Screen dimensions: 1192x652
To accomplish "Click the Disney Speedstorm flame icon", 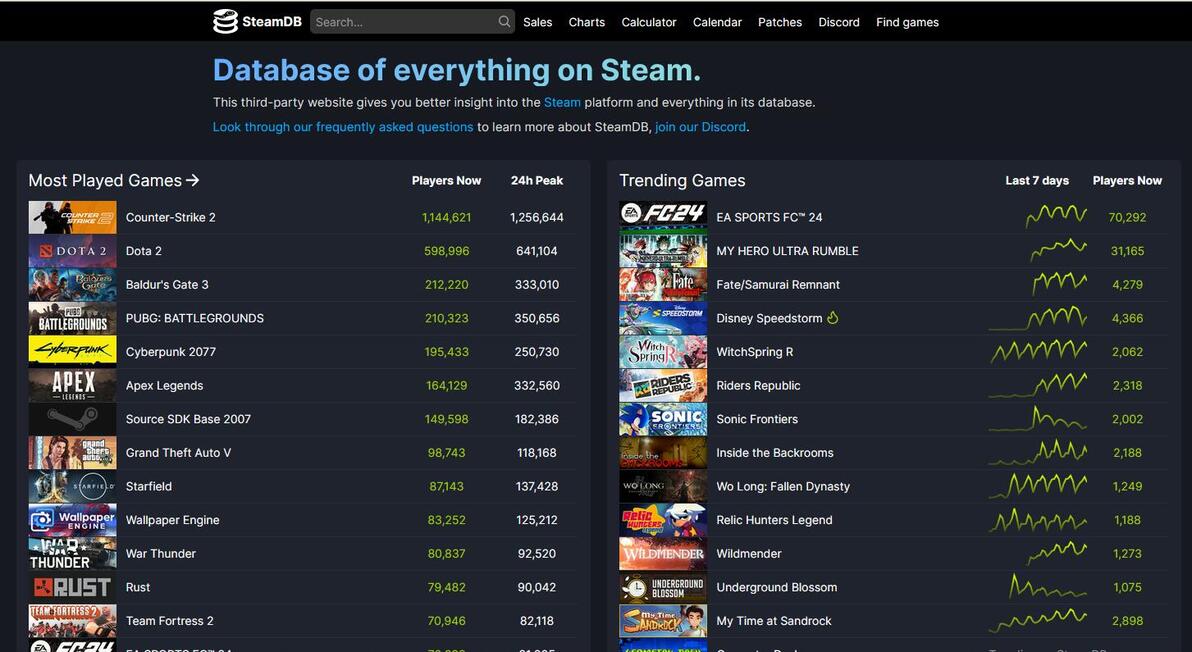I will coord(832,318).
